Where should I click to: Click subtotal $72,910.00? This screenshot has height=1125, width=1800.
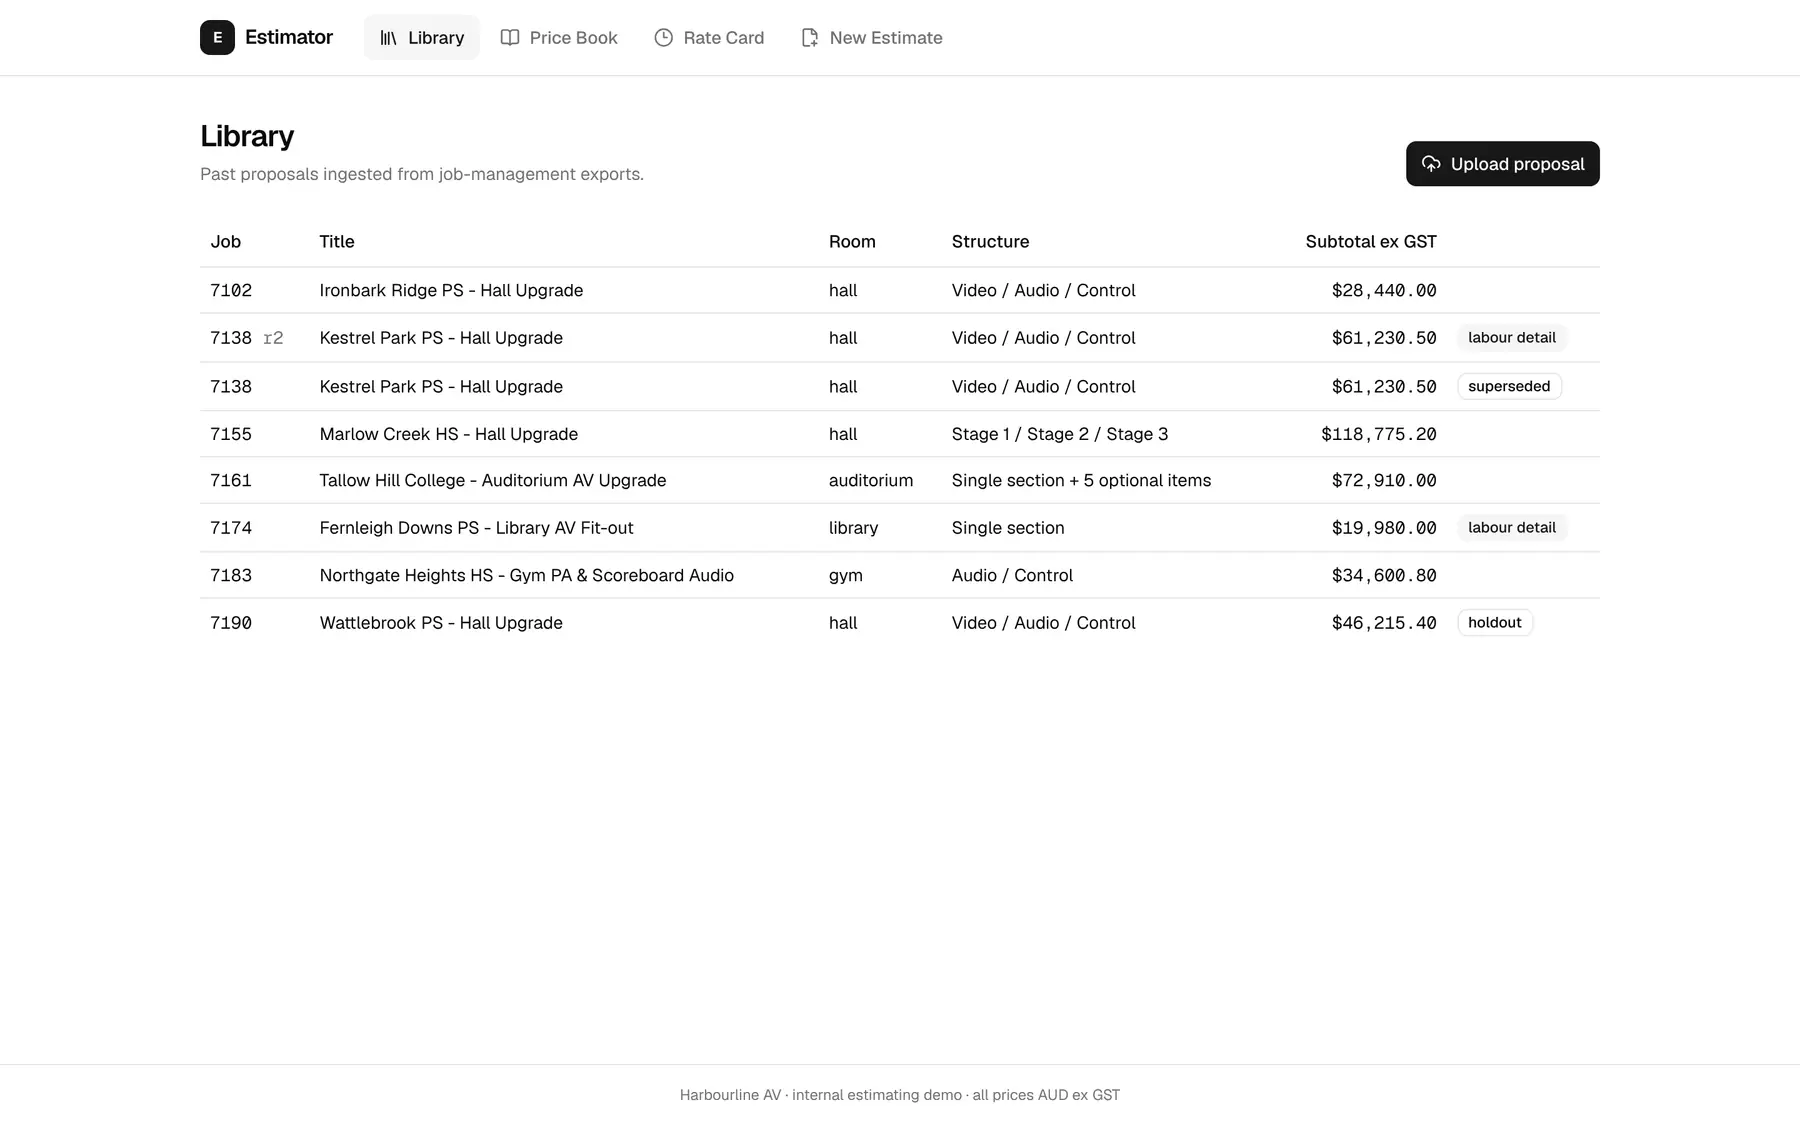coord(1384,480)
